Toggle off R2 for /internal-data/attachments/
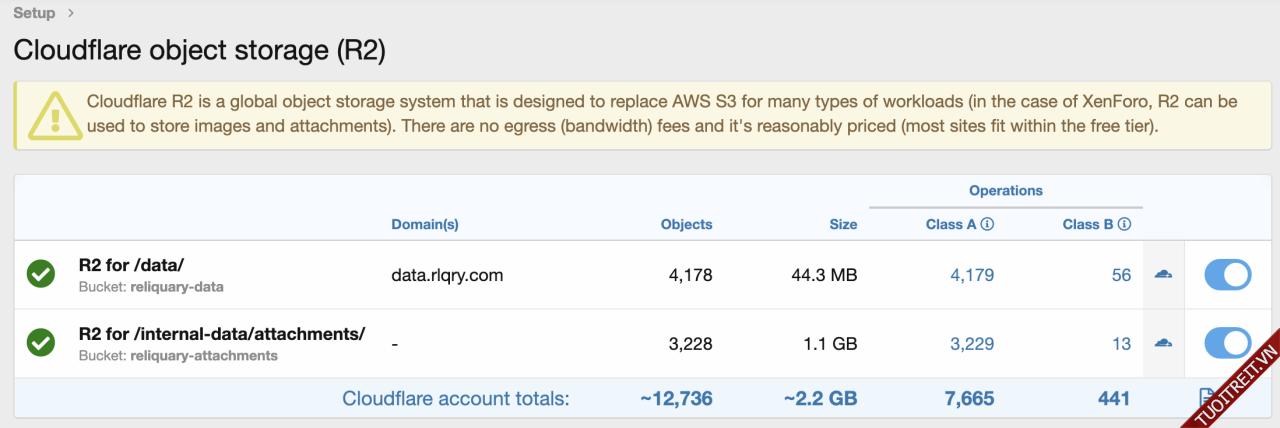Image resolution: width=1280 pixels, height=428 pixels. pos(1227,343)
